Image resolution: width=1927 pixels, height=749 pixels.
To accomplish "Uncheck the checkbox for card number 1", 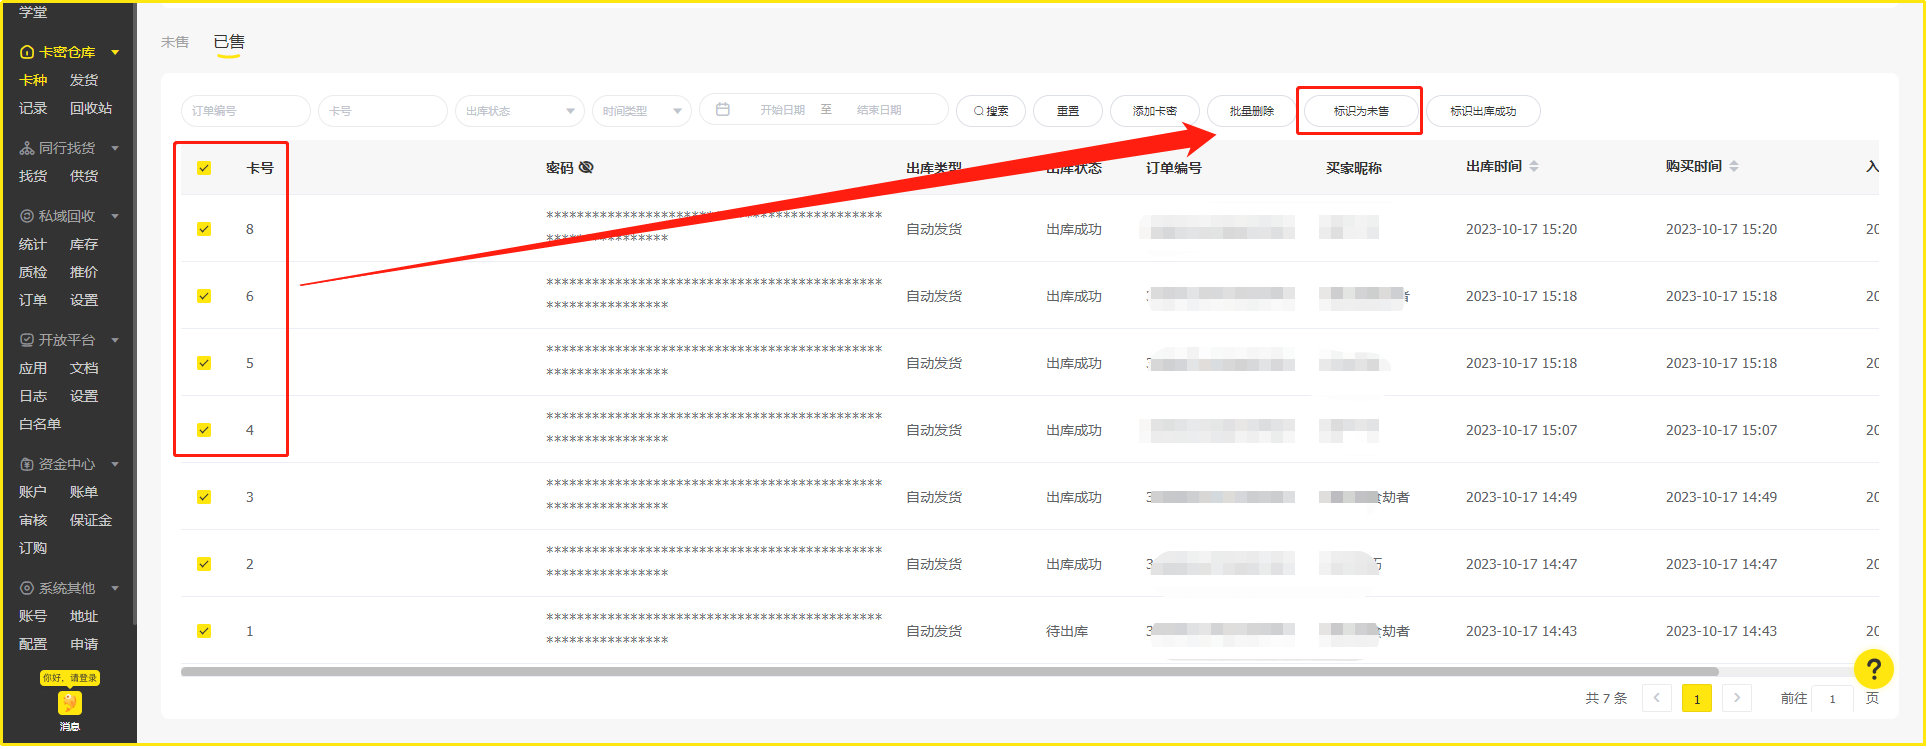I will [204, 631].
